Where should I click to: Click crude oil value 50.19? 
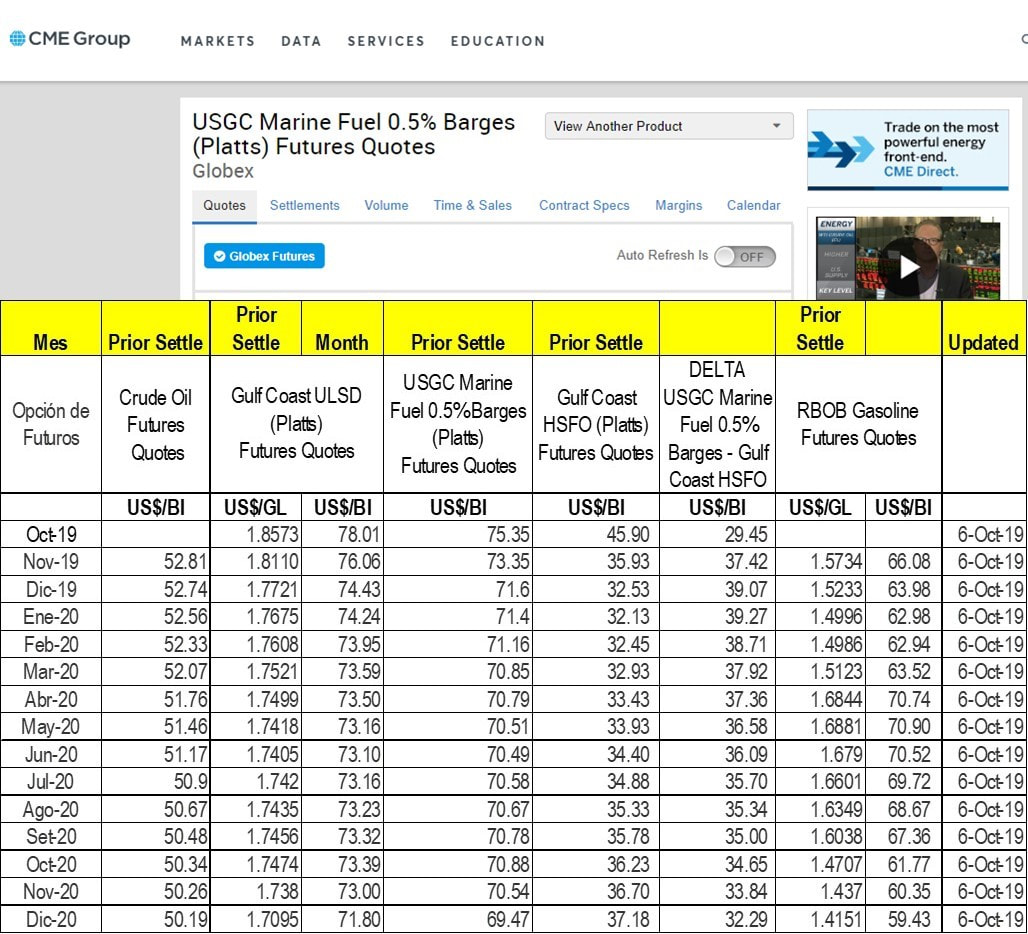coord(186,919)
